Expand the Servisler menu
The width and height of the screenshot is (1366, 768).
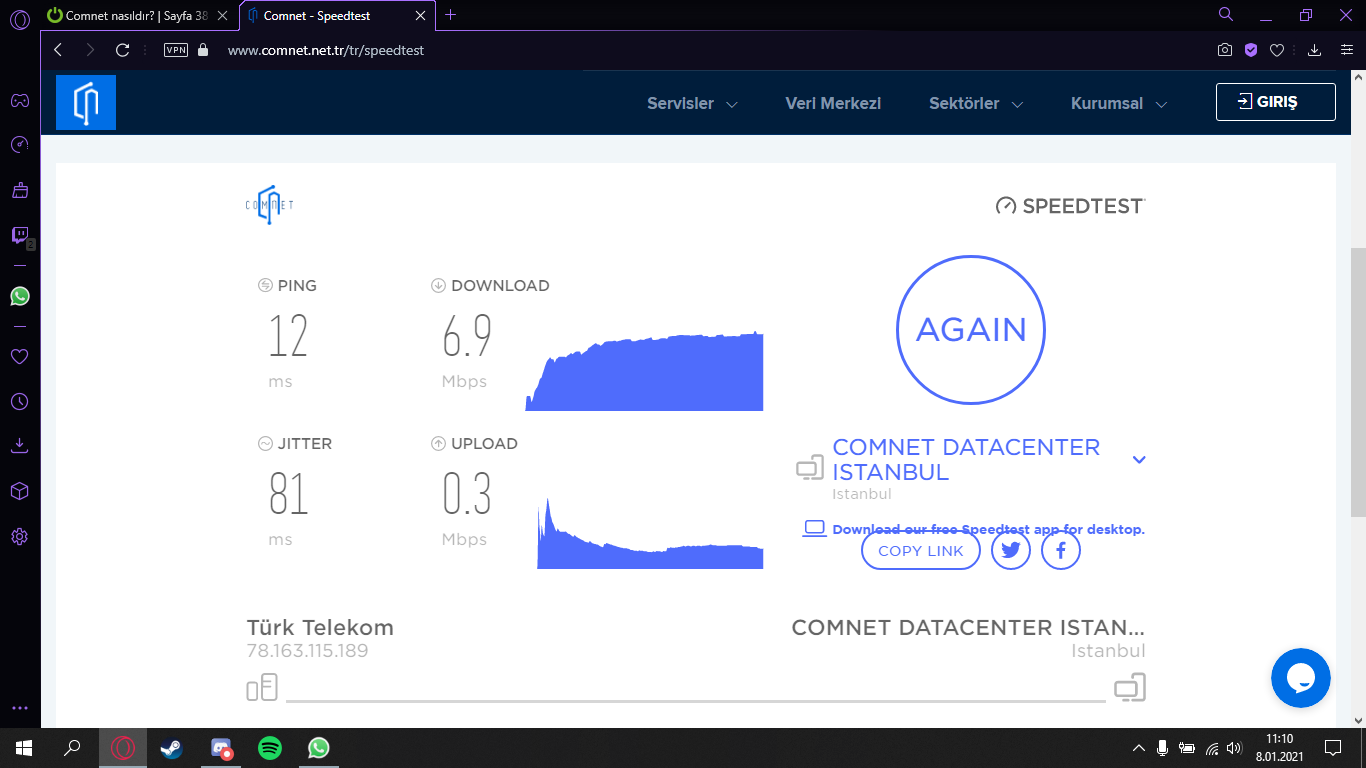click(x=692, y=103)
